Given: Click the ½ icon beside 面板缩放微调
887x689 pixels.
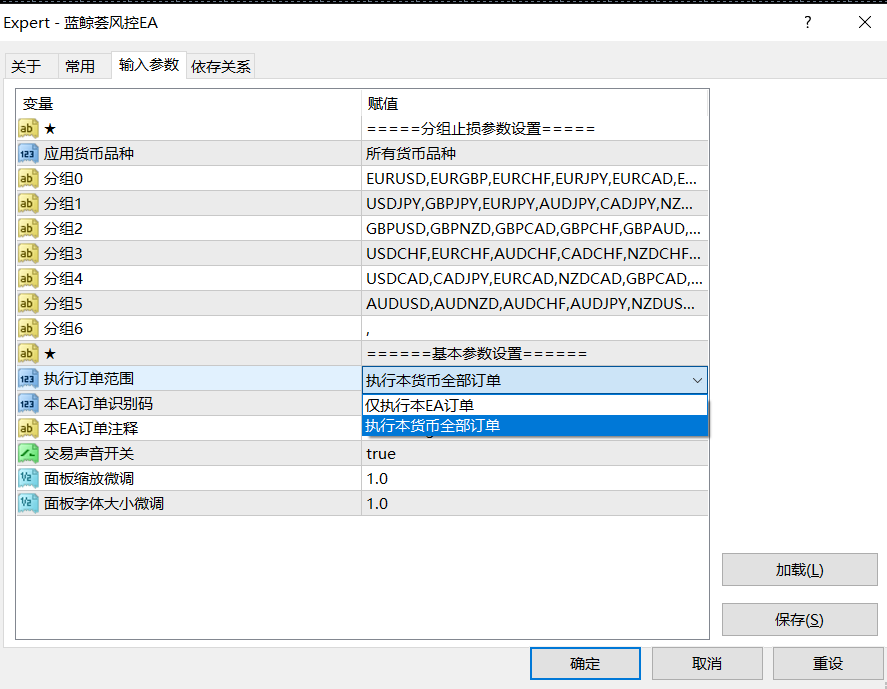Looking at the screenshot, I should point(28,478).
